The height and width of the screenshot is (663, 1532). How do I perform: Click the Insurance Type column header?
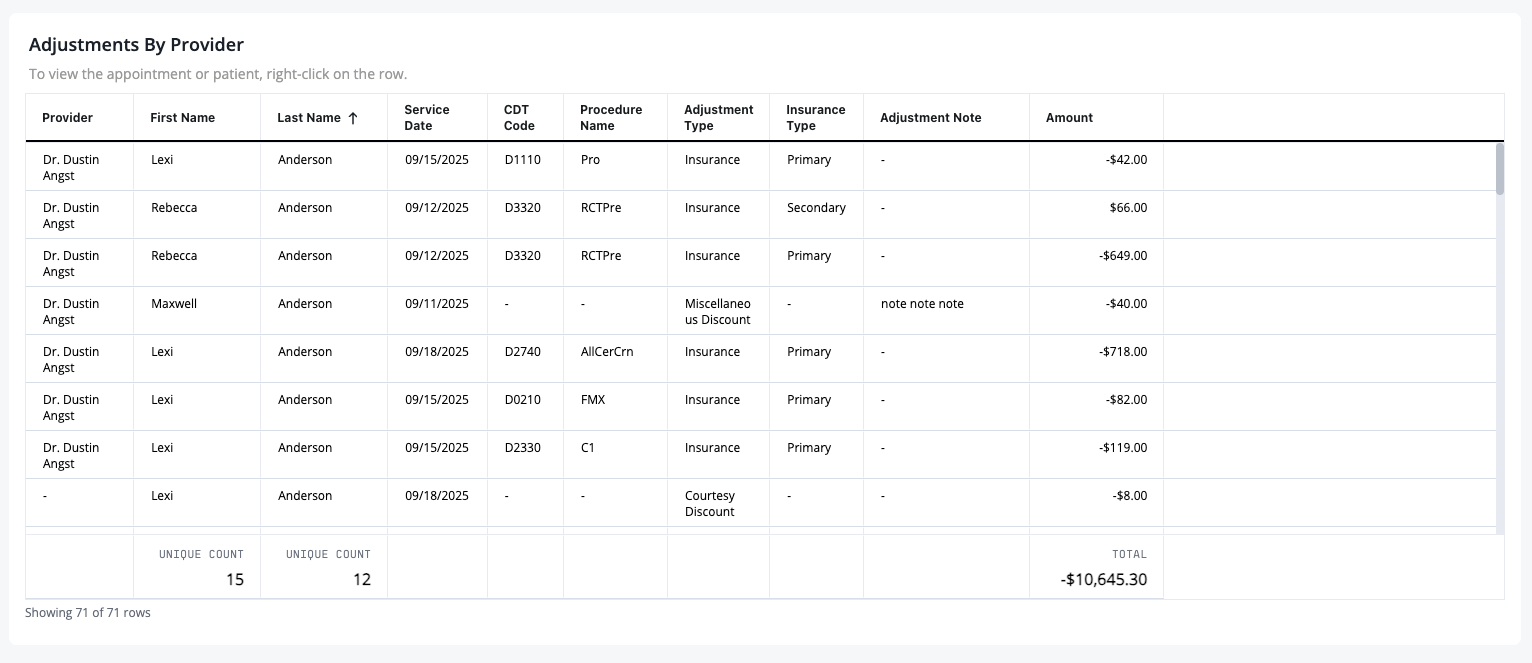(816, 118)
